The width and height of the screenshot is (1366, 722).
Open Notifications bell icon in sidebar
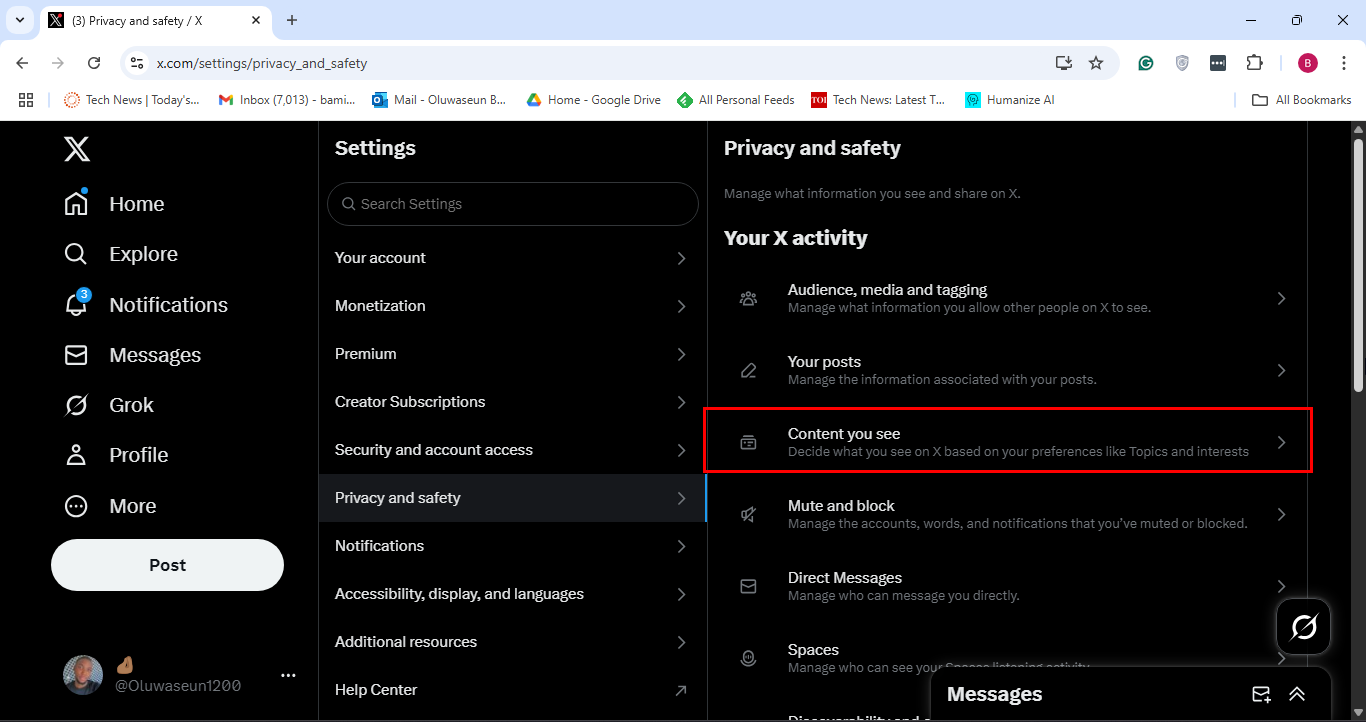point(76,305)
